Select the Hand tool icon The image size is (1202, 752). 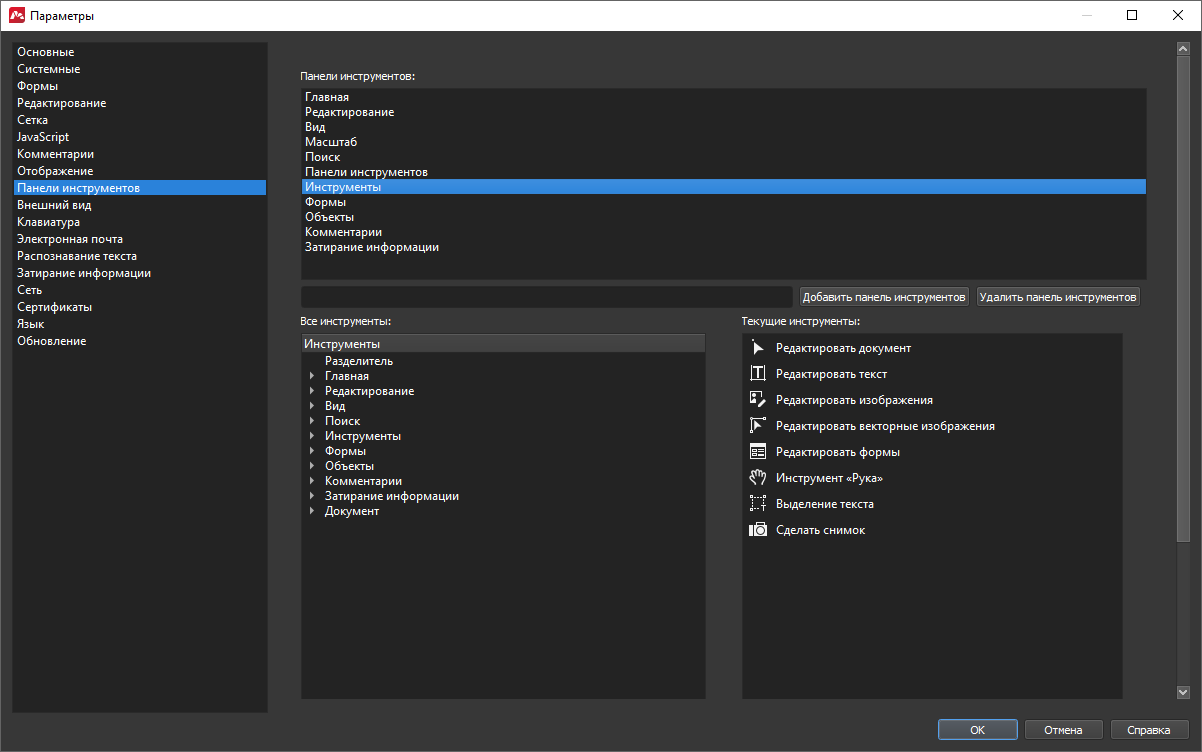(757, 478)
